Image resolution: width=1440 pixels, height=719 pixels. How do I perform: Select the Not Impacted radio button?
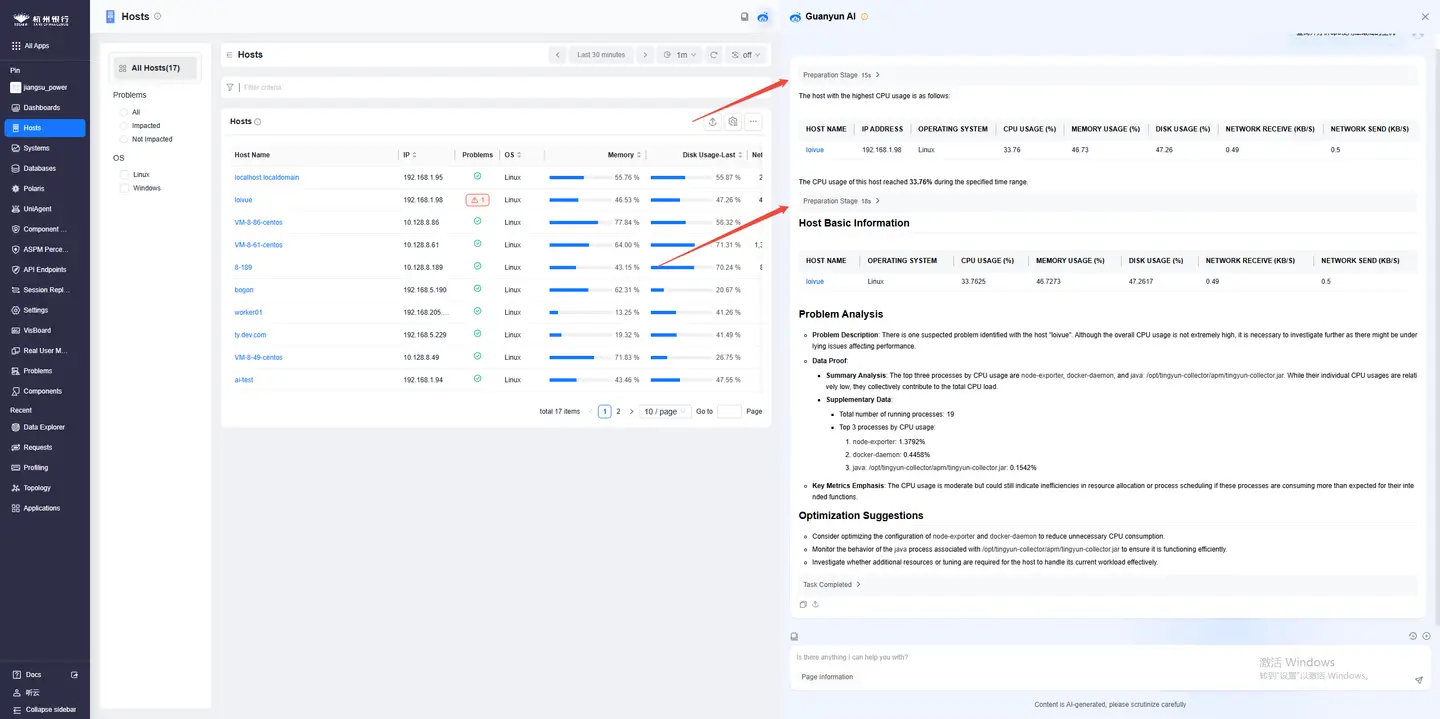coord(124,139)
